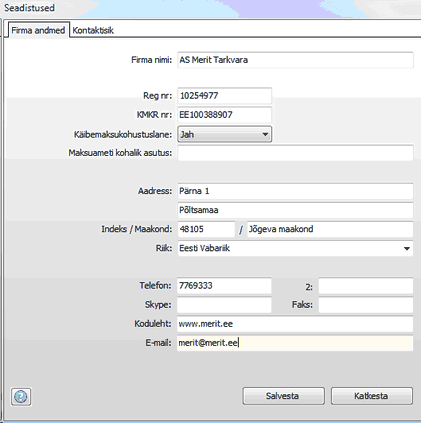Click the Skype: label
This screenshot has width=421, height=423.
click(x=158, y=305)
